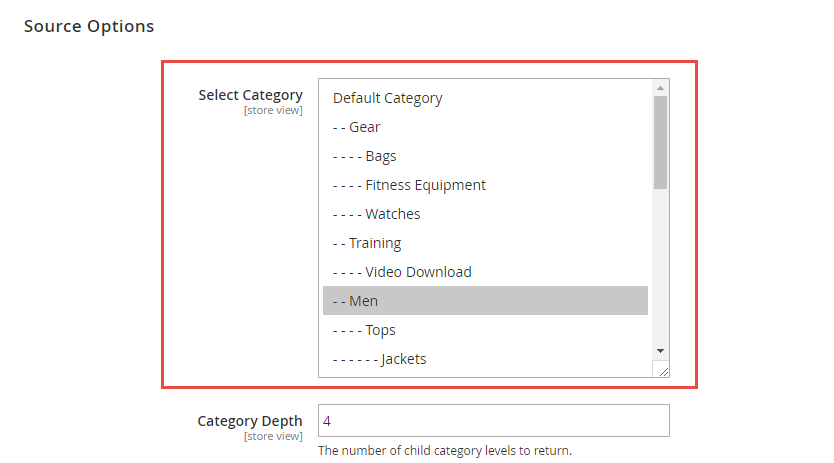The height and width of the screenshot is (463, 834).
Task: Select the Bags subcategory
Action: [x=485, y=156]
